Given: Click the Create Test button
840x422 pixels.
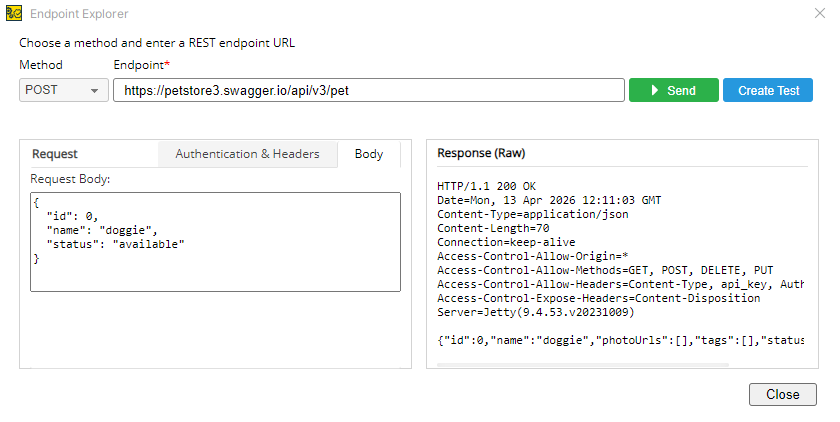Looking at the screenshot, I should 768,90.
